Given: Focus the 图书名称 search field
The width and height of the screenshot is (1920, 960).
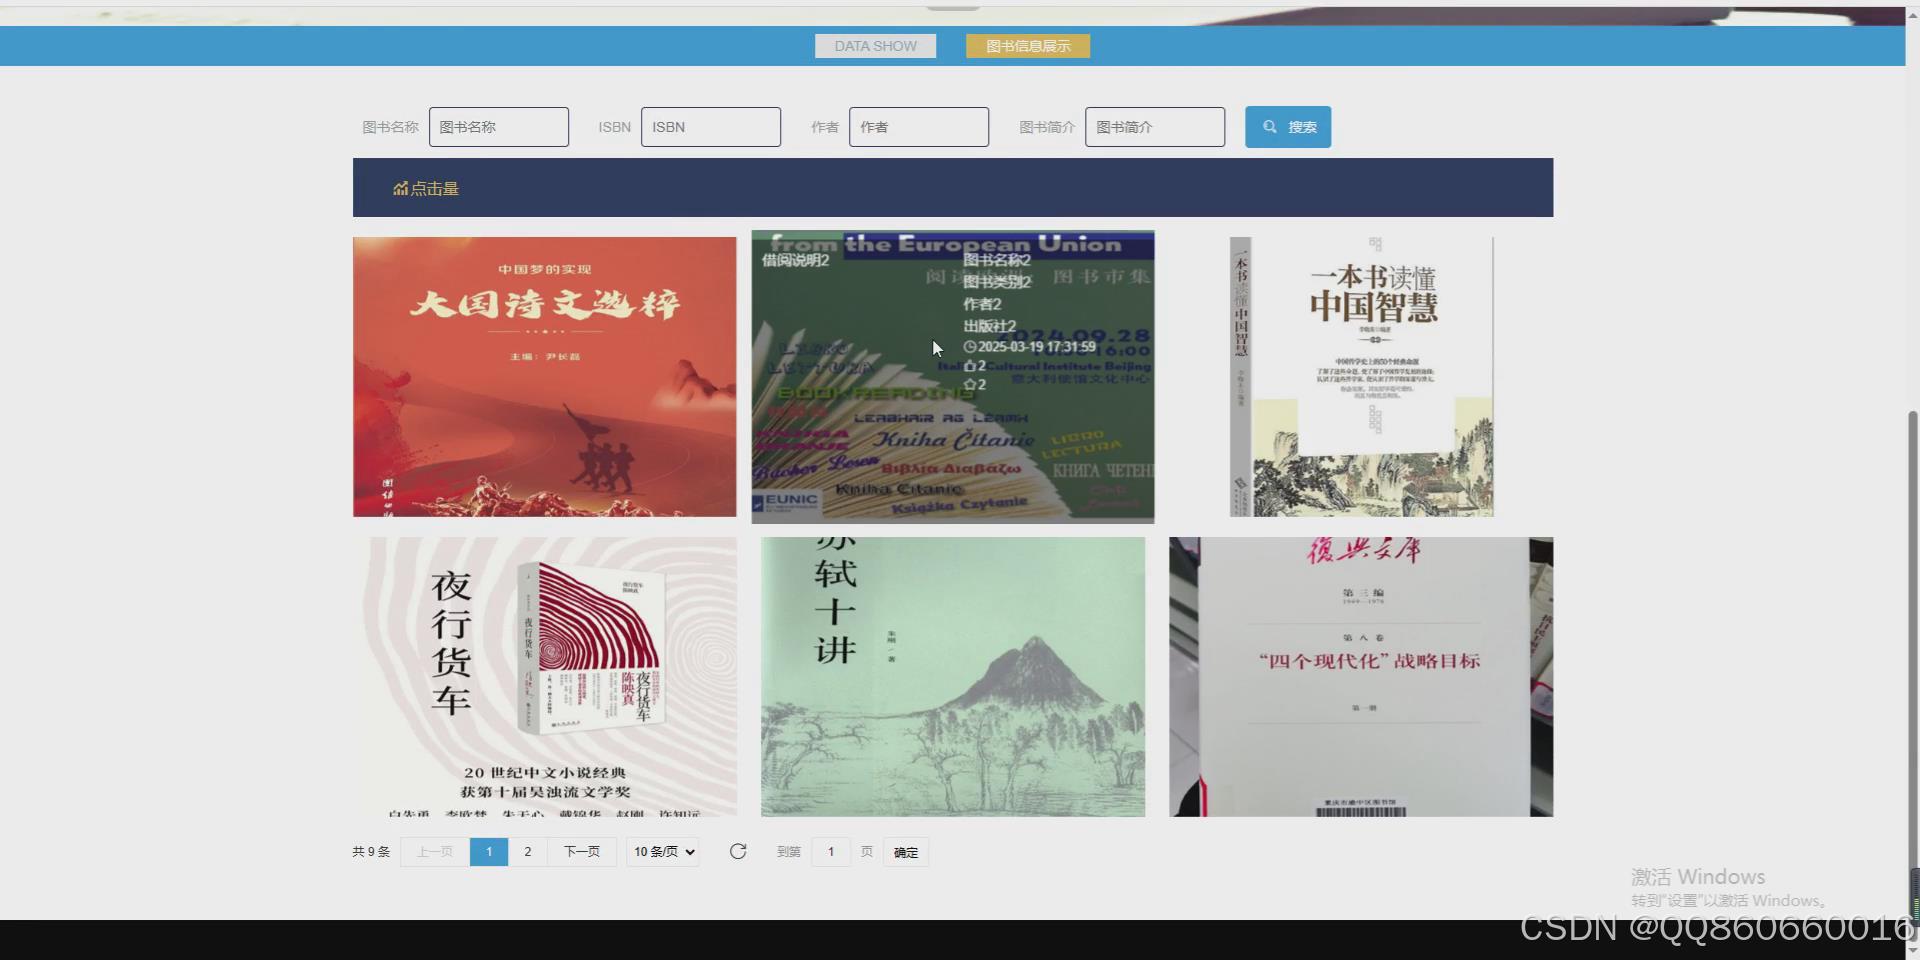Looking at the screenshot, I should coord(499,127).
